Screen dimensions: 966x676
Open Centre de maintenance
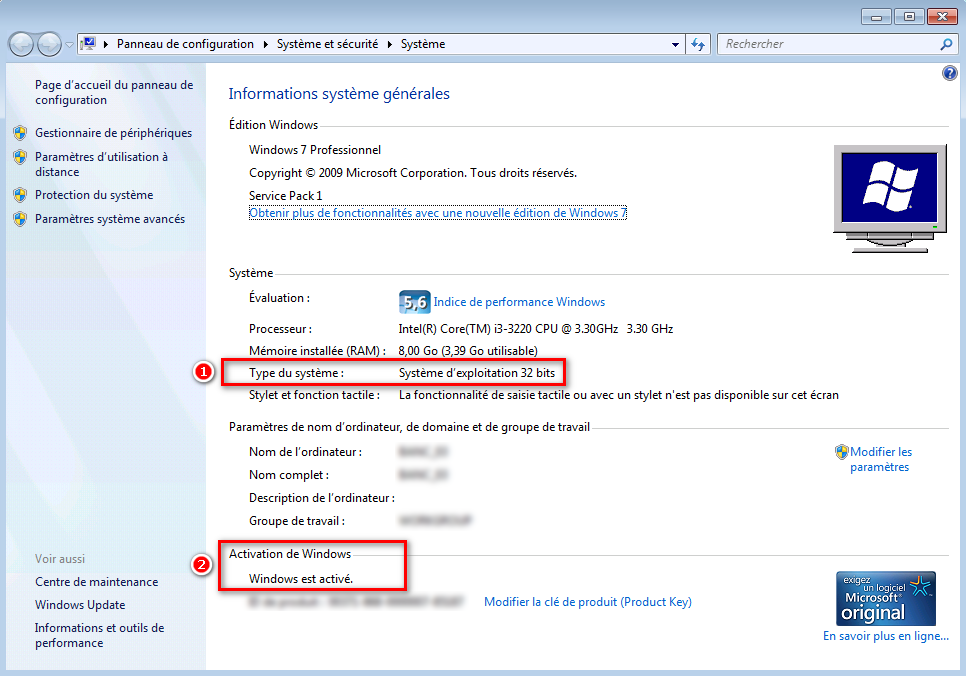[x=97, y=582]
